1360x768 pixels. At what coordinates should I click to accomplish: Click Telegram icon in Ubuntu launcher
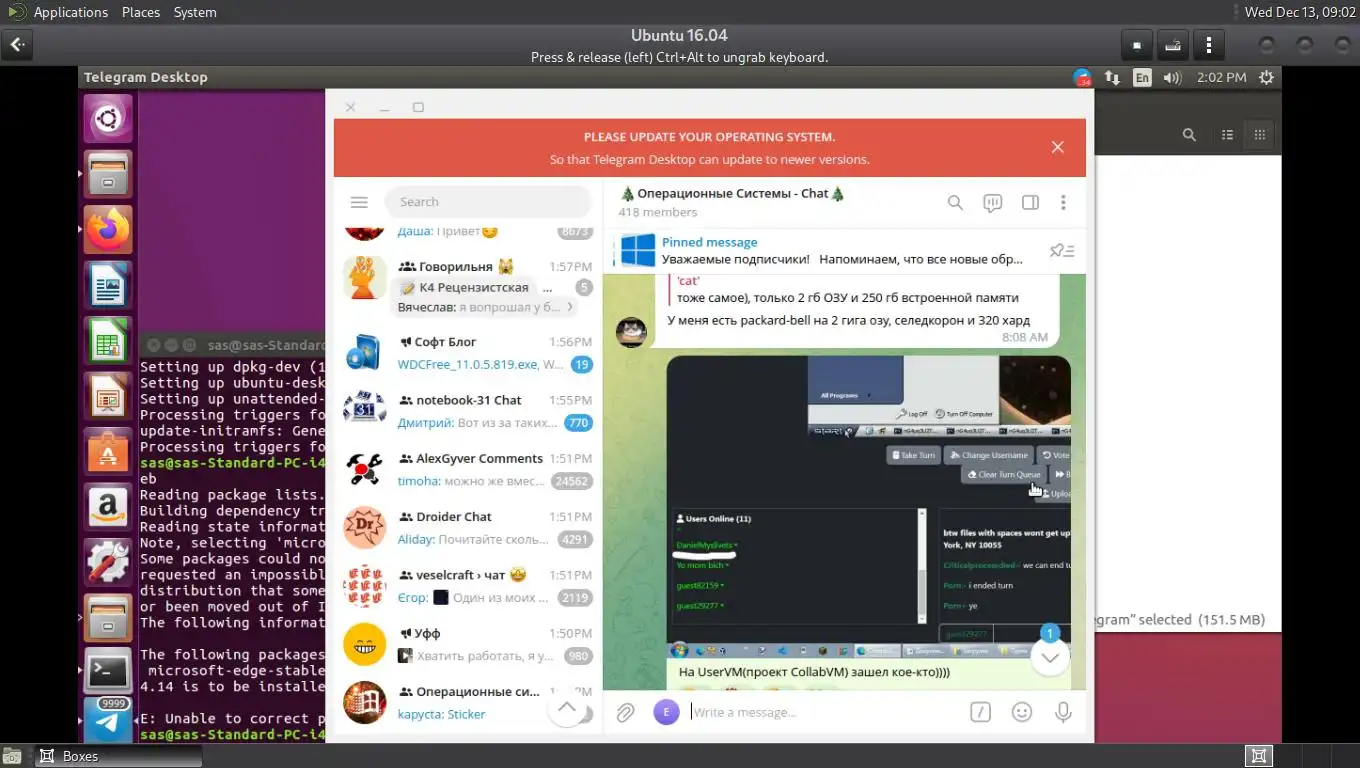coord(108,722)
